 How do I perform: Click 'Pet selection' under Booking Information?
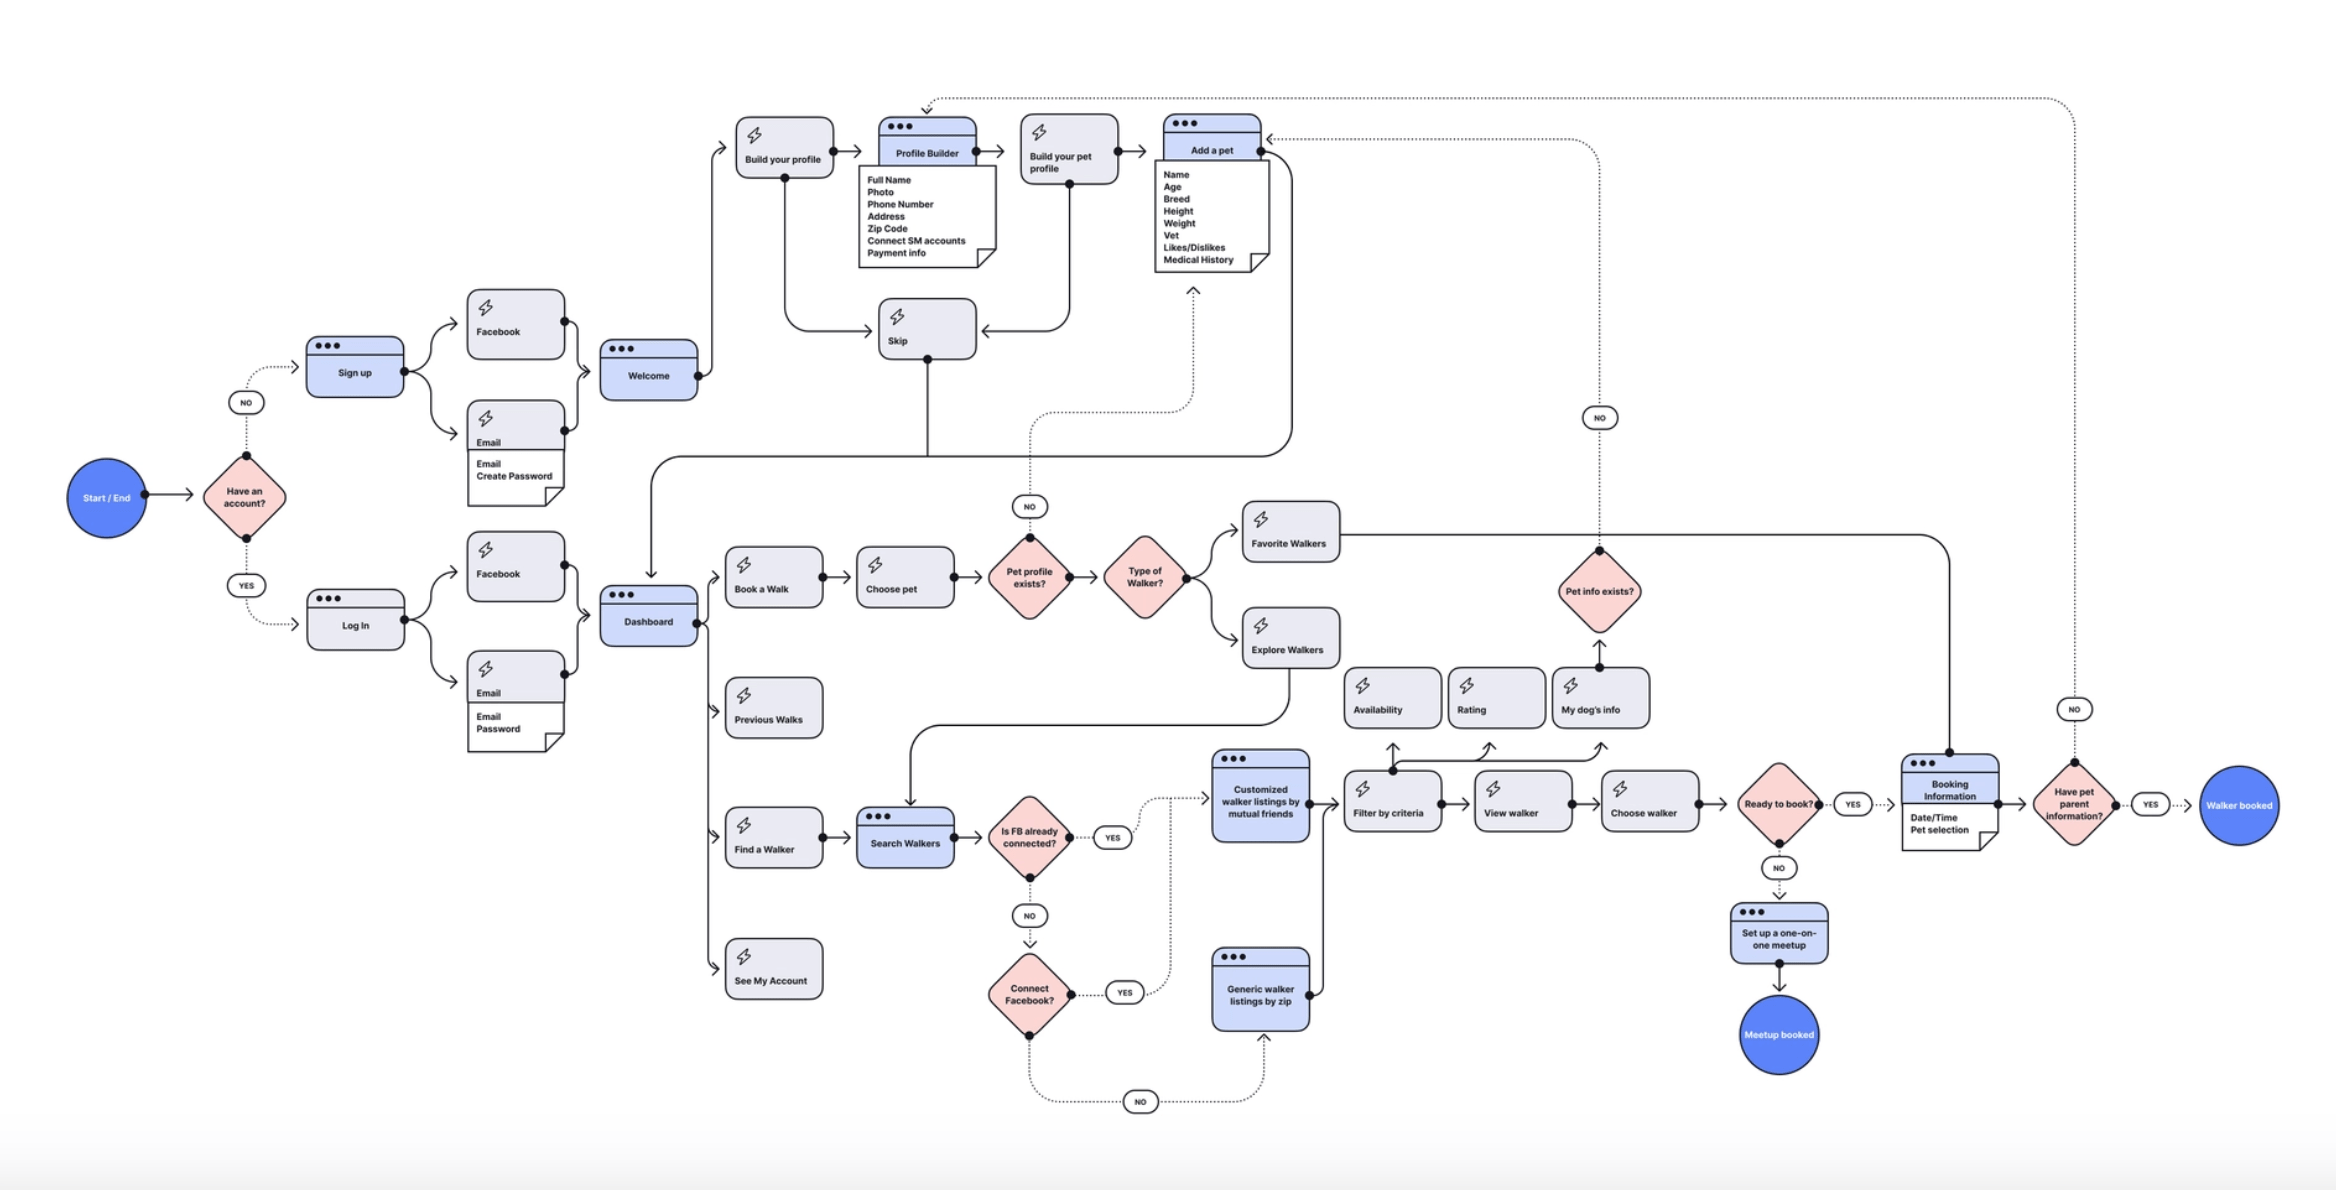[1939, 830]
